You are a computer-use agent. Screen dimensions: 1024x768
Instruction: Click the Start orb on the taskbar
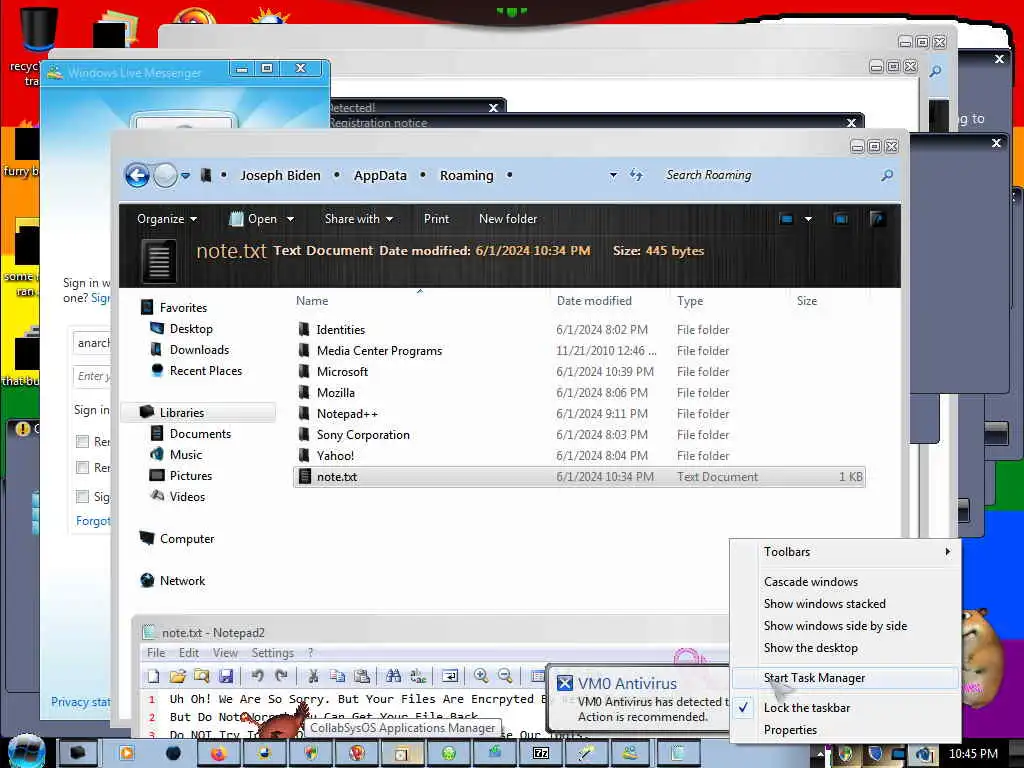[26, 752]
